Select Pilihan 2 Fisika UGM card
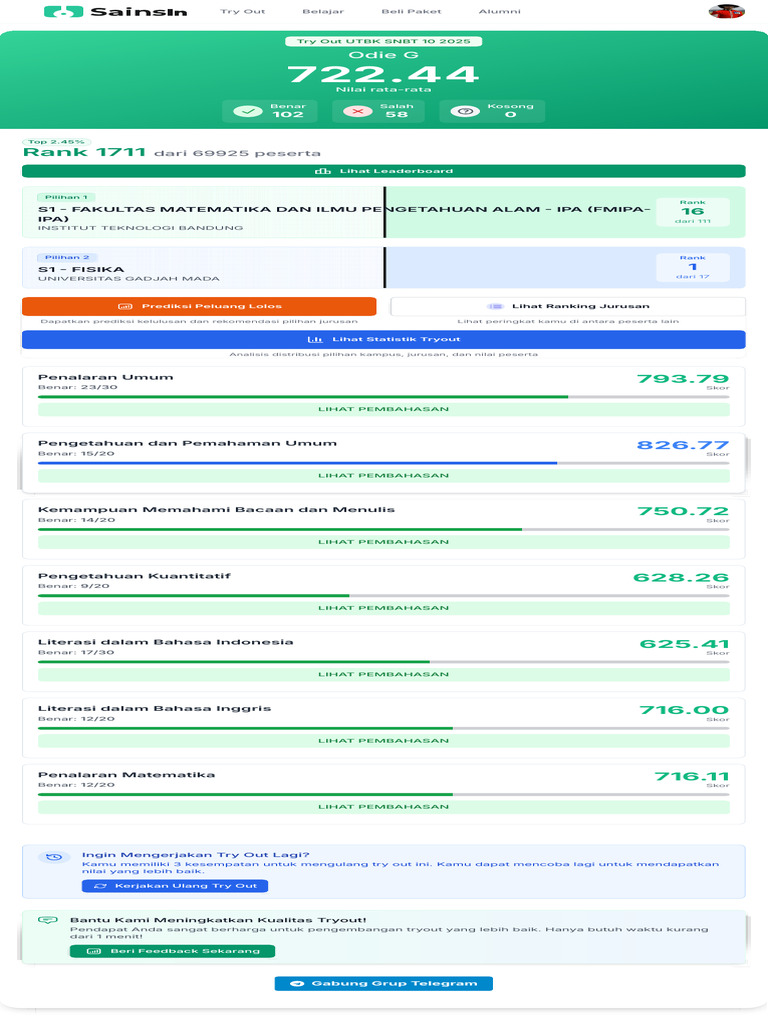The image size is (768, 1024). pyautogui.click(x=383, y=268)
